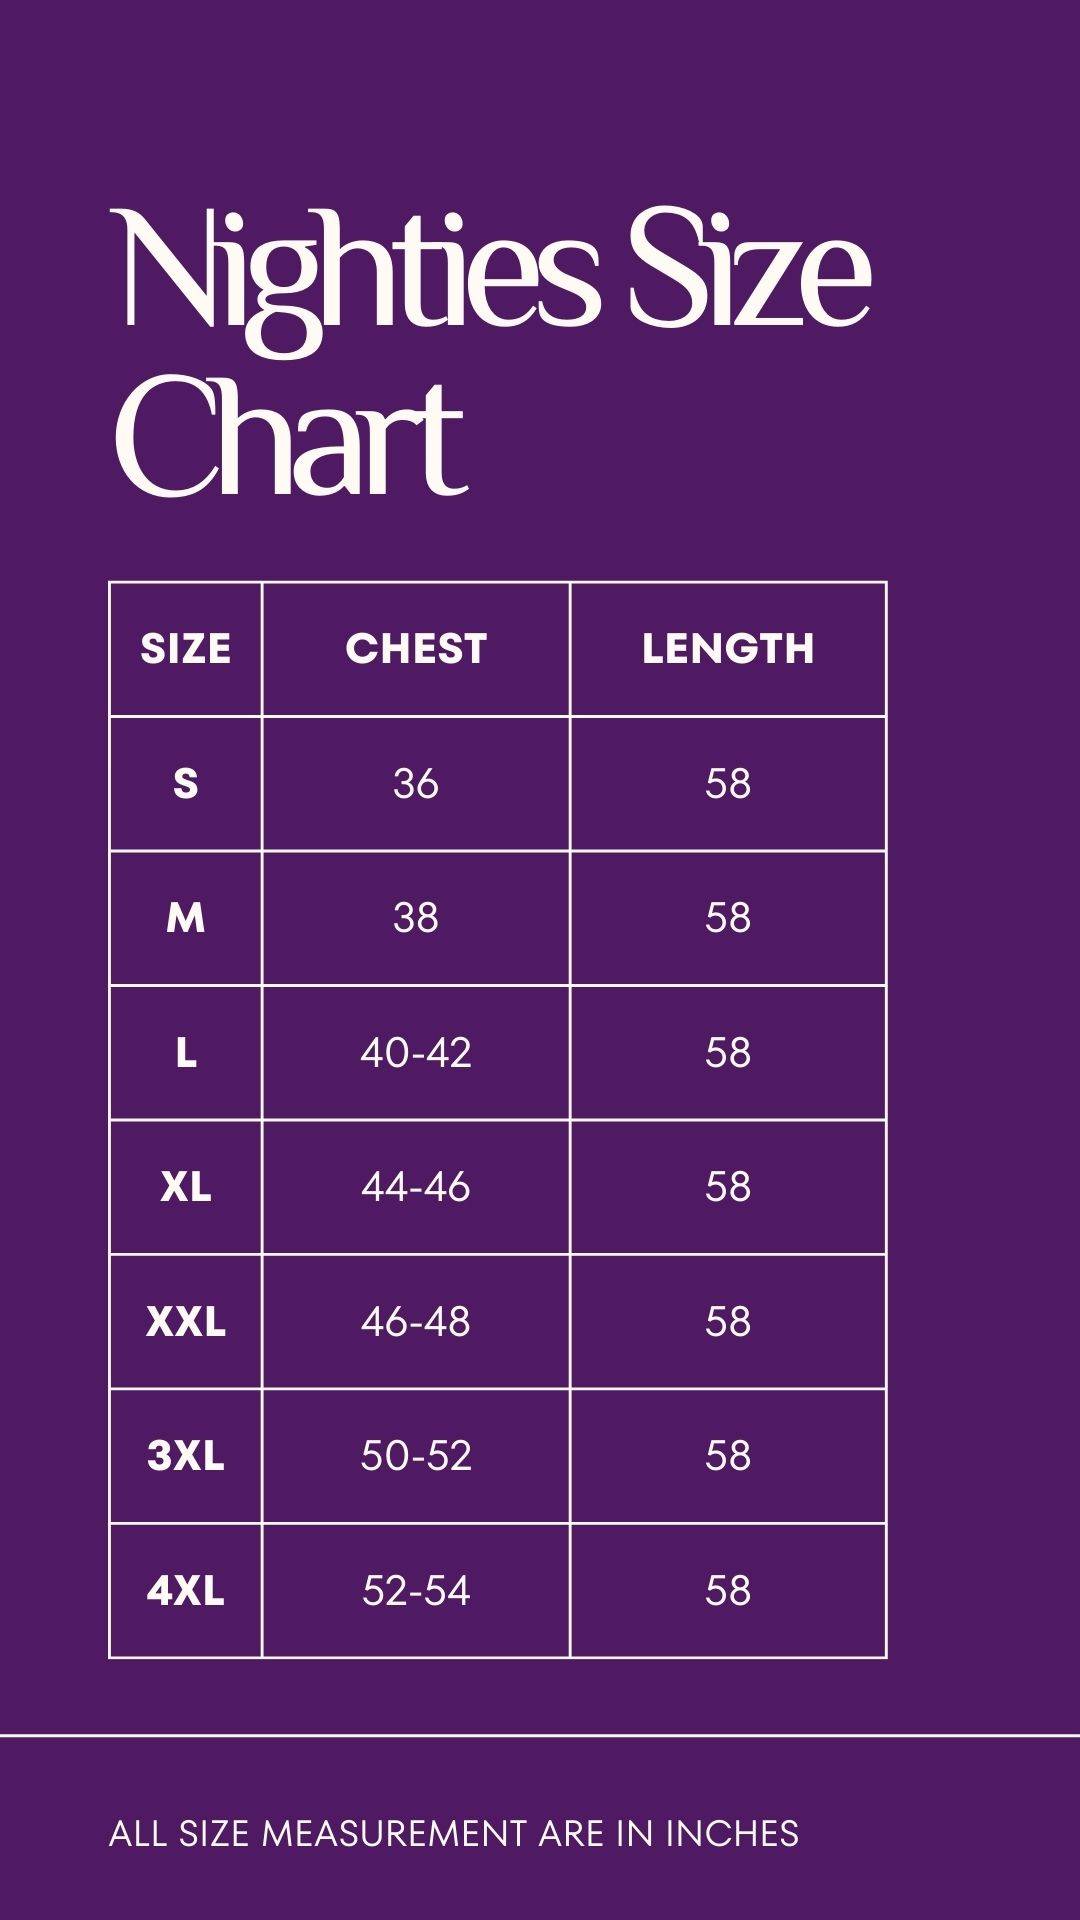Click the XXL size row label
The image size is (1080, 1920).
click(x=186, y=1322)
